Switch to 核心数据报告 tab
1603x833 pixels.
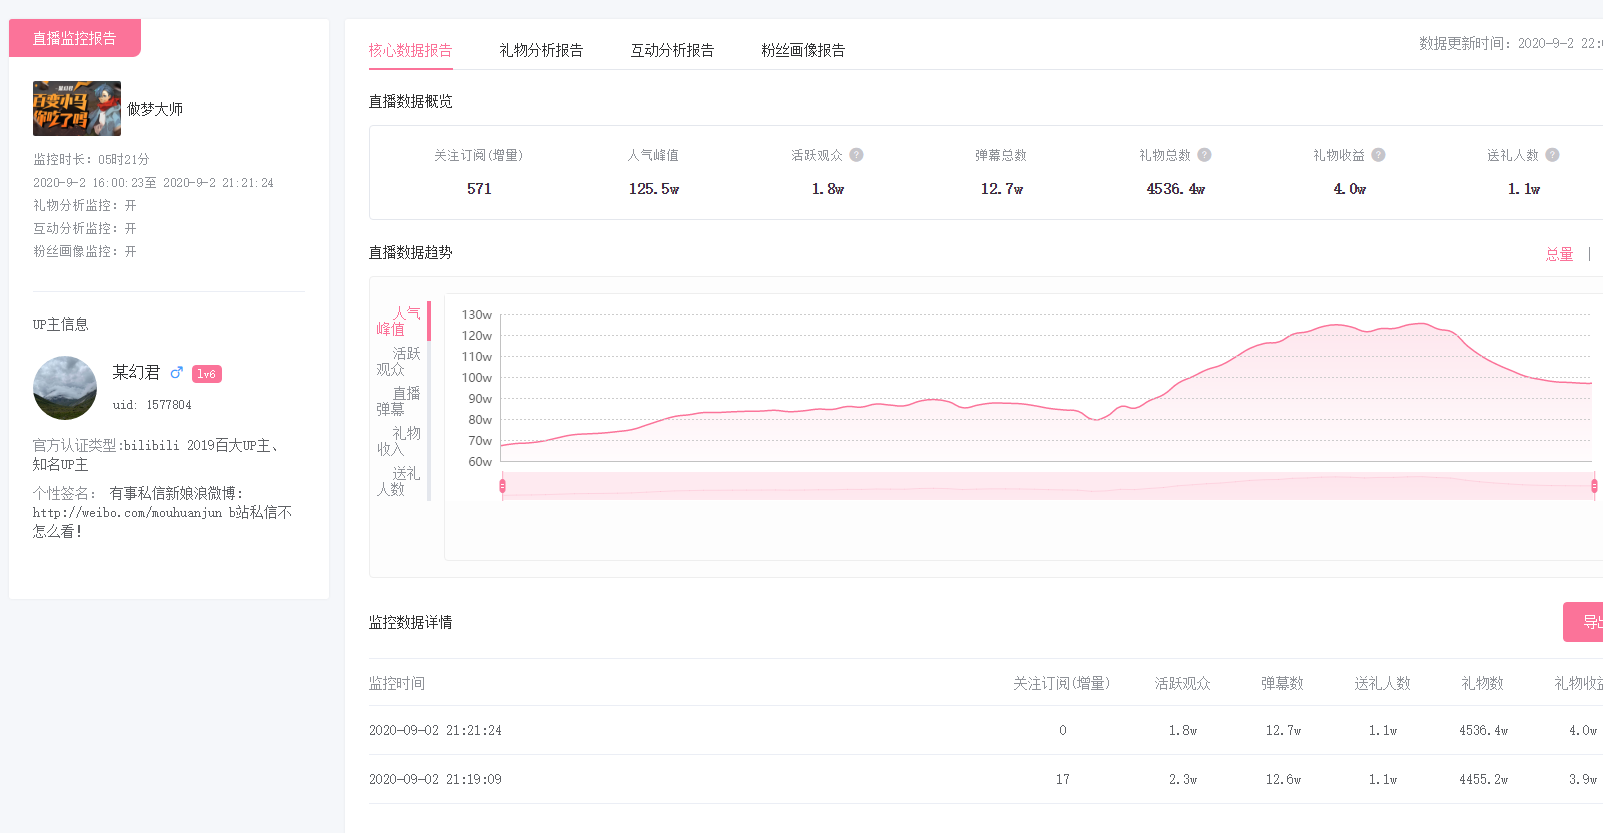point(410,50)
